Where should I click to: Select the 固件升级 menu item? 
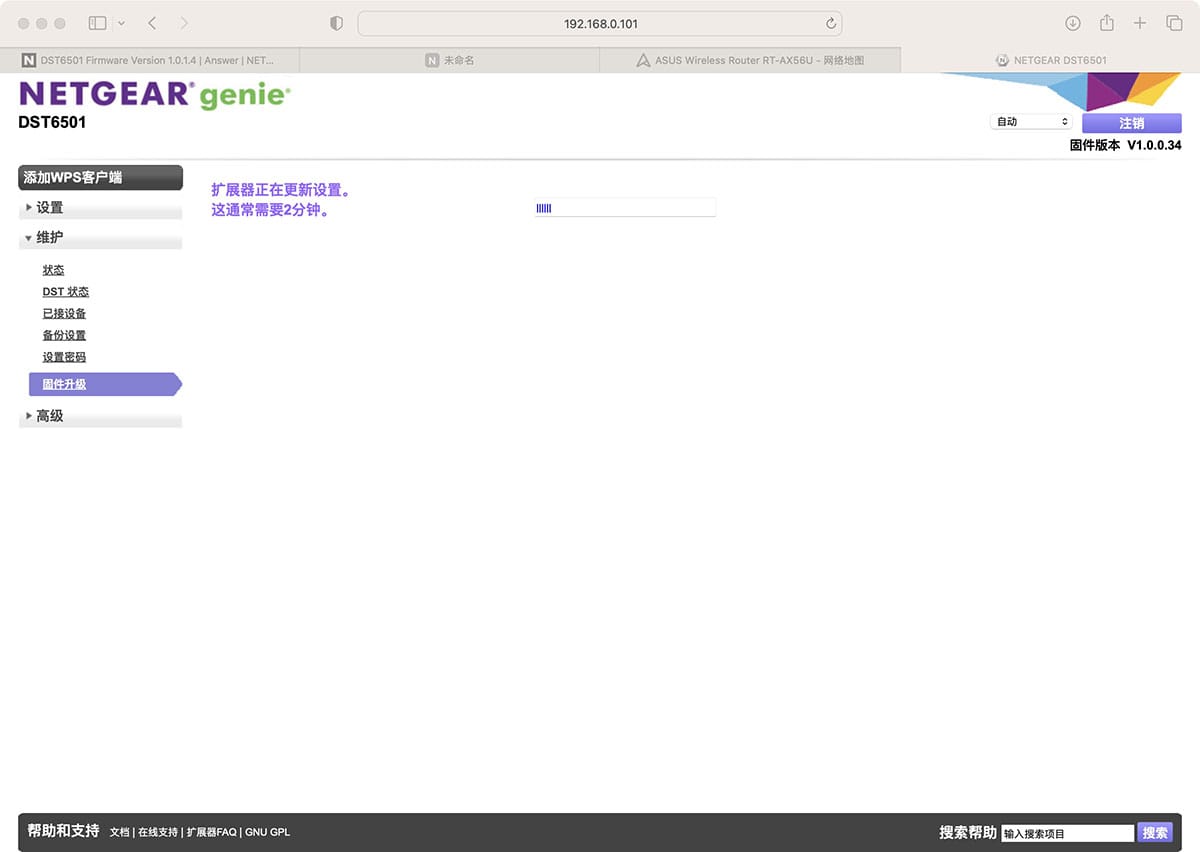point(105,384)
